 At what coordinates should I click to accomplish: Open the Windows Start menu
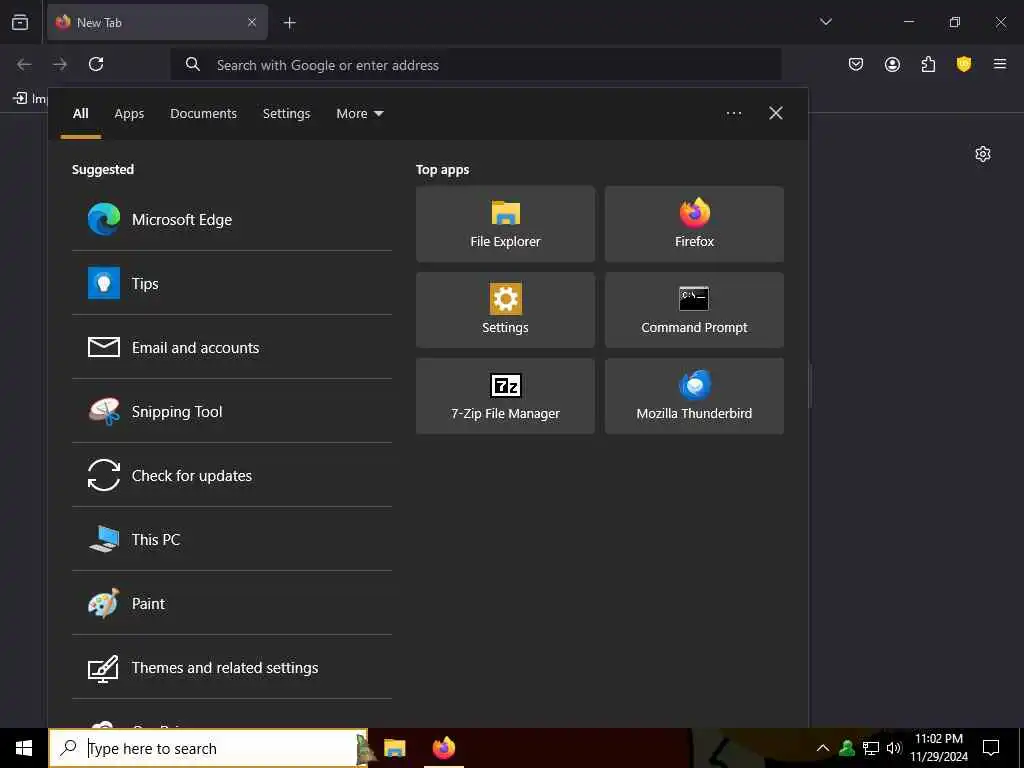point(24,748)
